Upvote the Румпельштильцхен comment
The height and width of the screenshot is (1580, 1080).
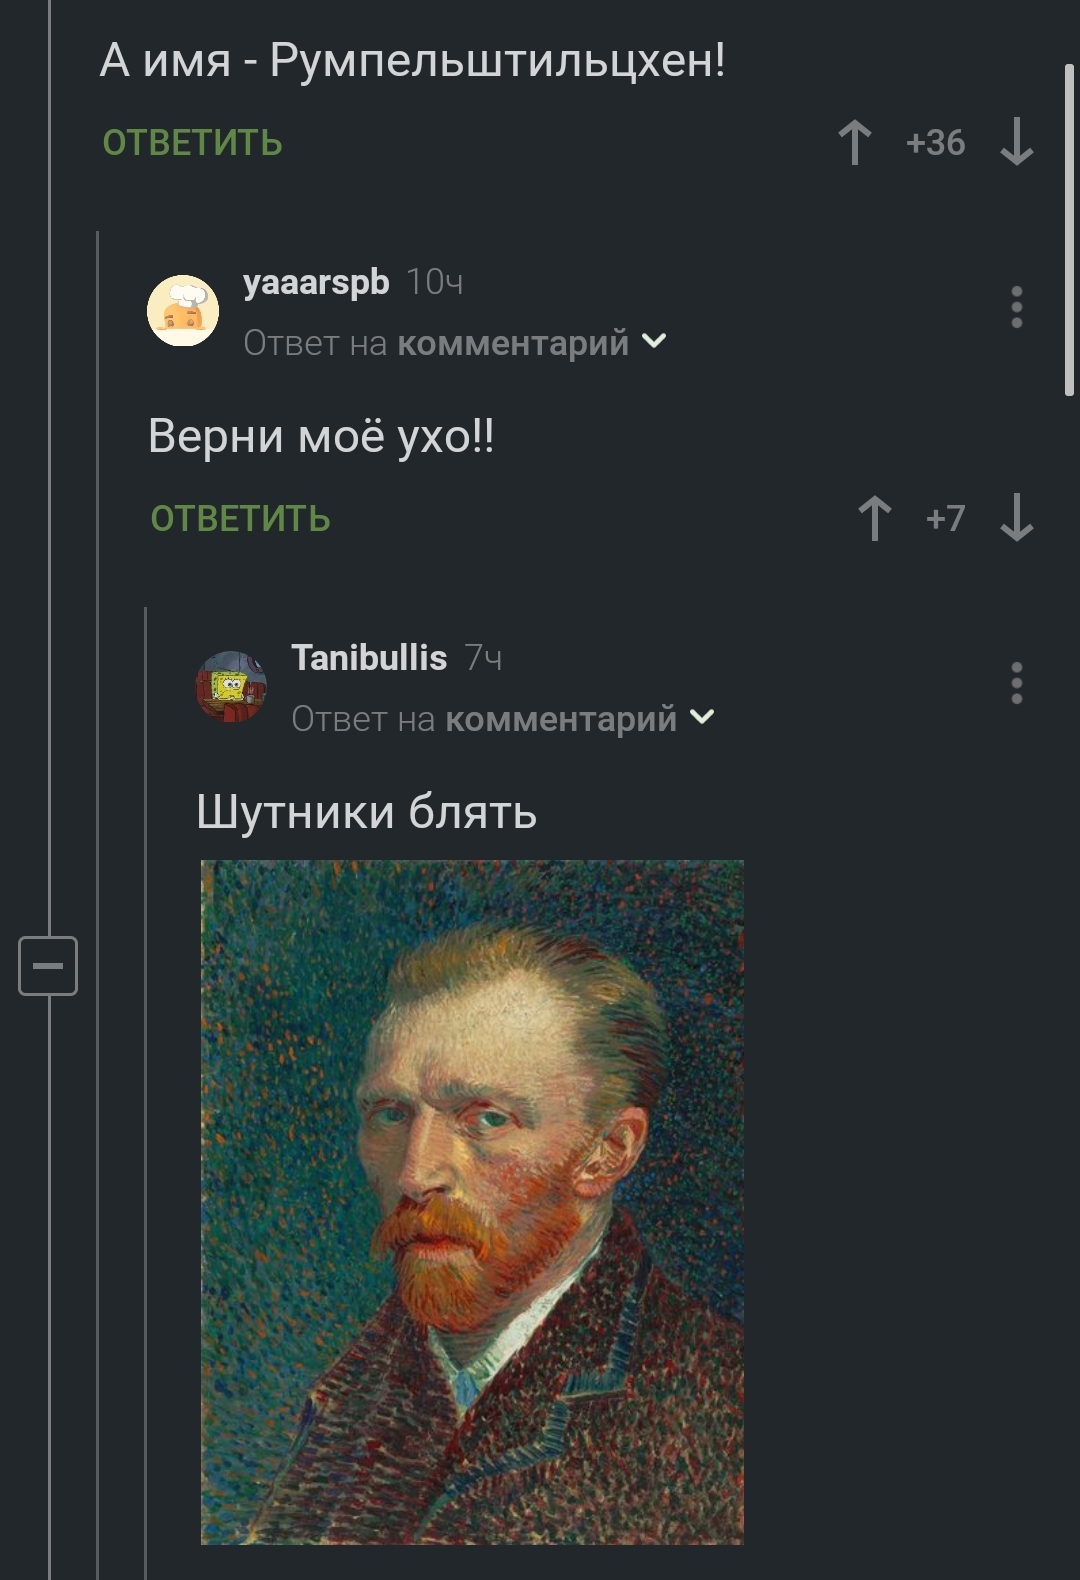(x=855, y=142)
